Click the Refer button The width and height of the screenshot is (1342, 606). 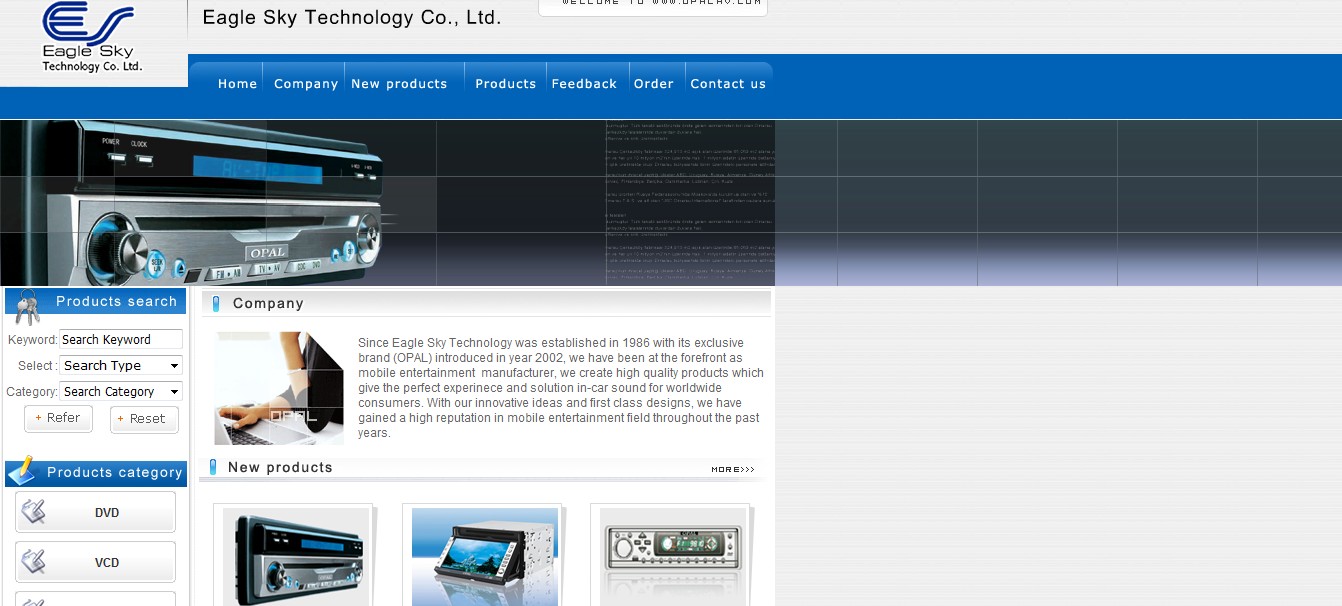pyautogui.click(x=58, y=418)
